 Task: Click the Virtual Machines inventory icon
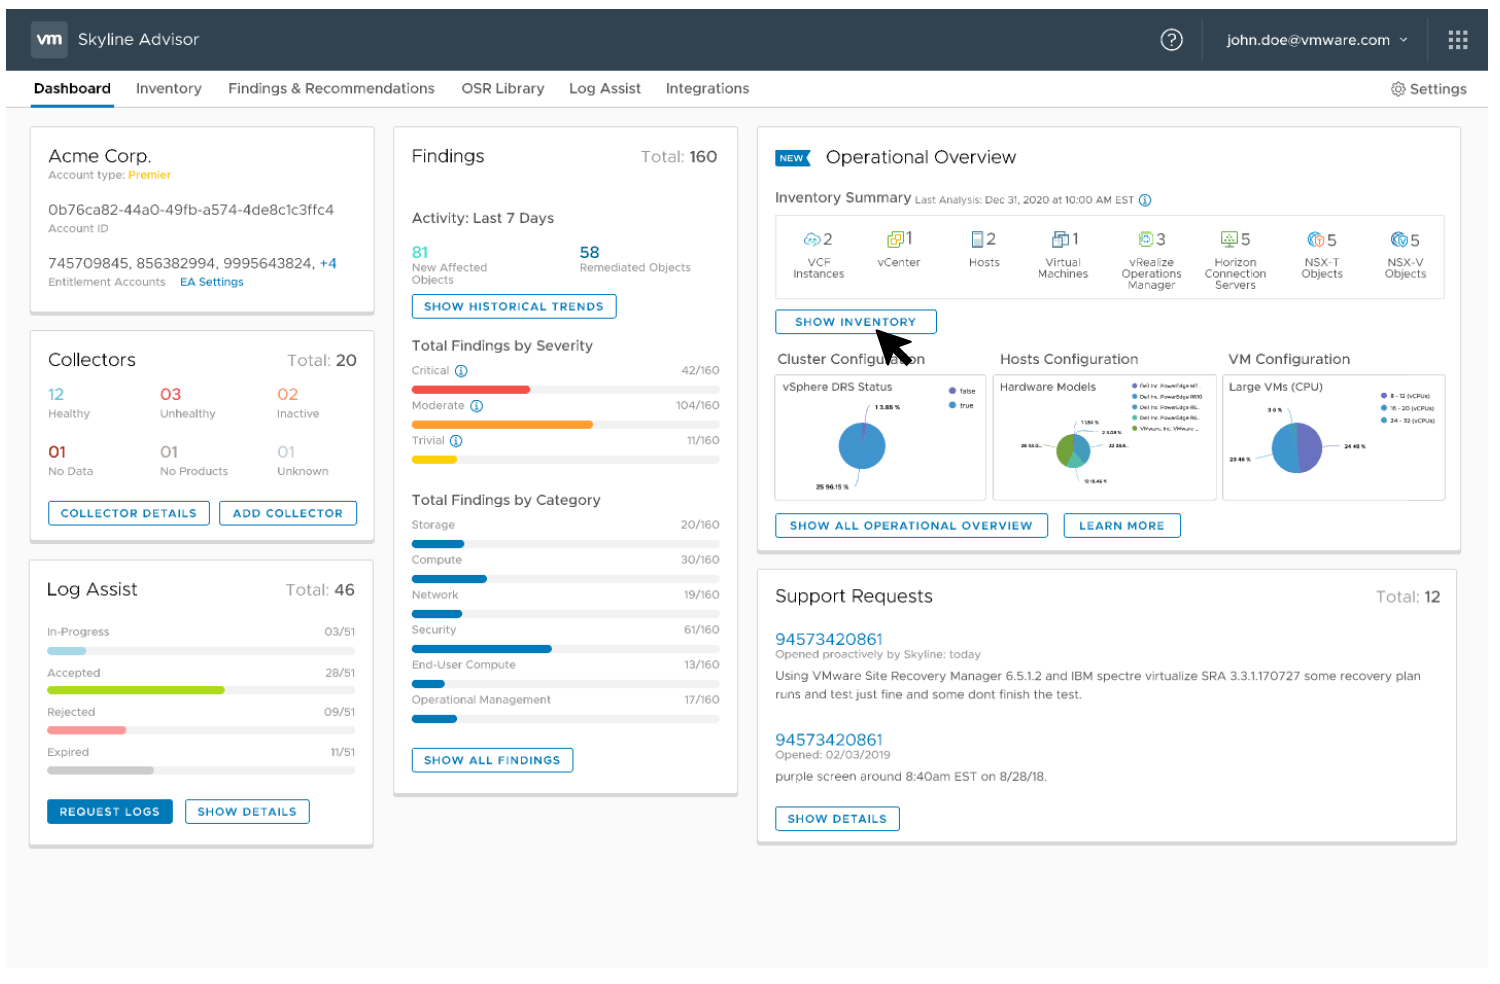tap(1059, 239)
